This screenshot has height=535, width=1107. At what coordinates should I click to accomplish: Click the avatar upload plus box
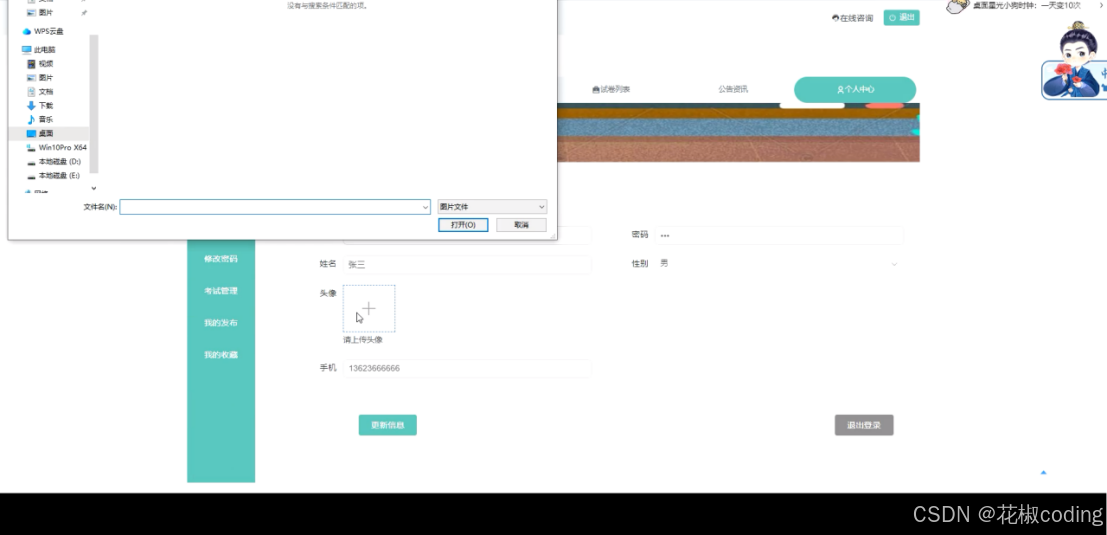pos(369,308)
